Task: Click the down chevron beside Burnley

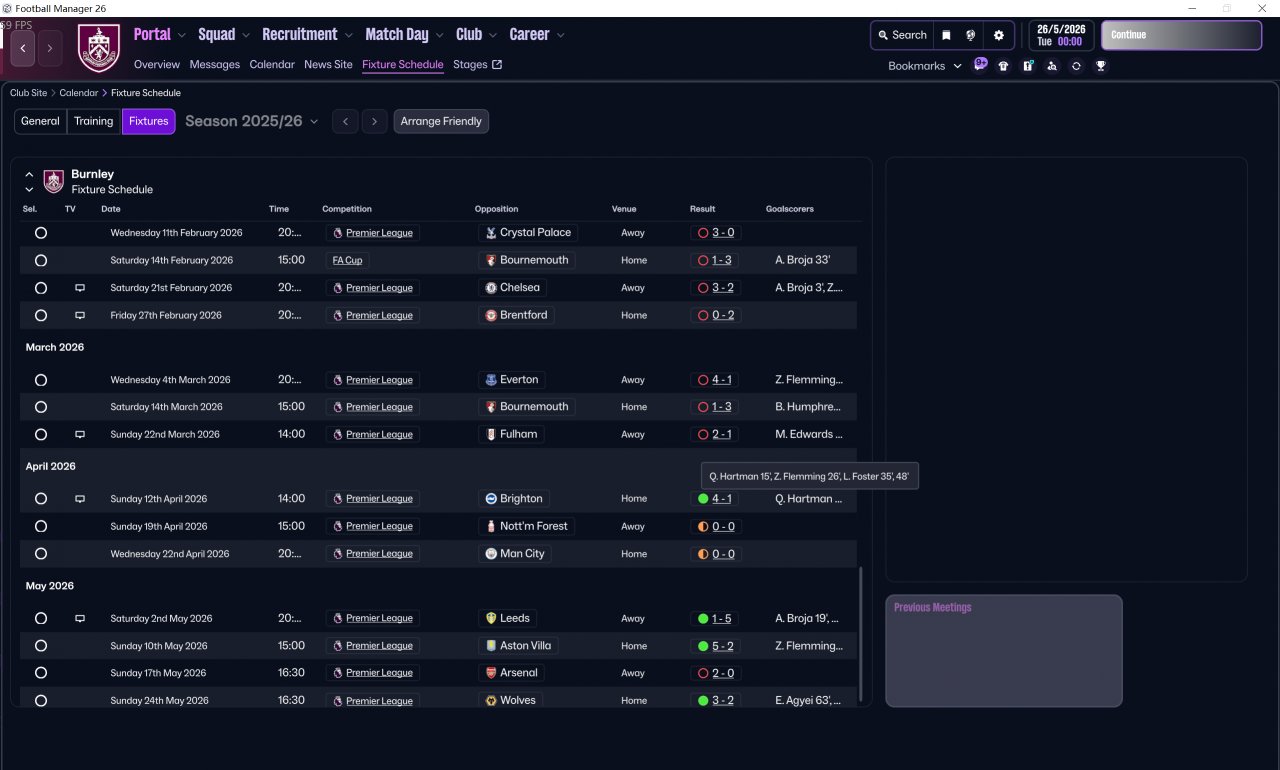Action: click(x=29, y=189)
